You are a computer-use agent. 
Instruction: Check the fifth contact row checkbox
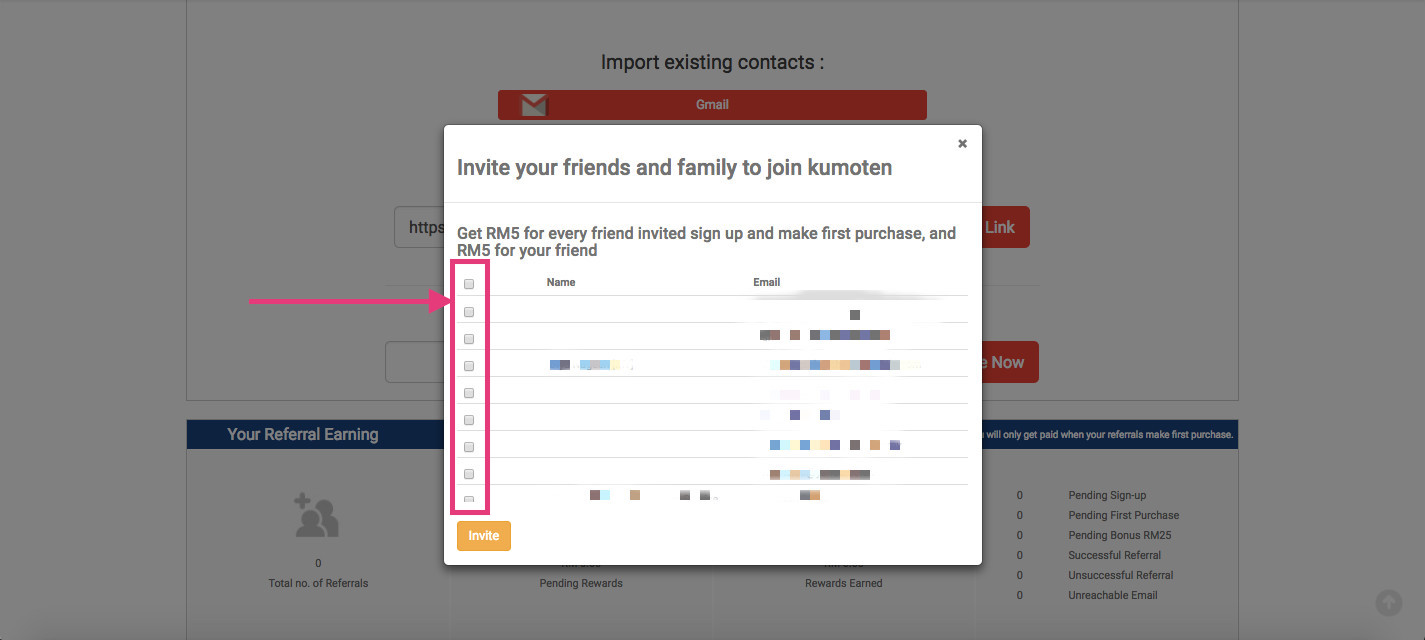(469, 420)
